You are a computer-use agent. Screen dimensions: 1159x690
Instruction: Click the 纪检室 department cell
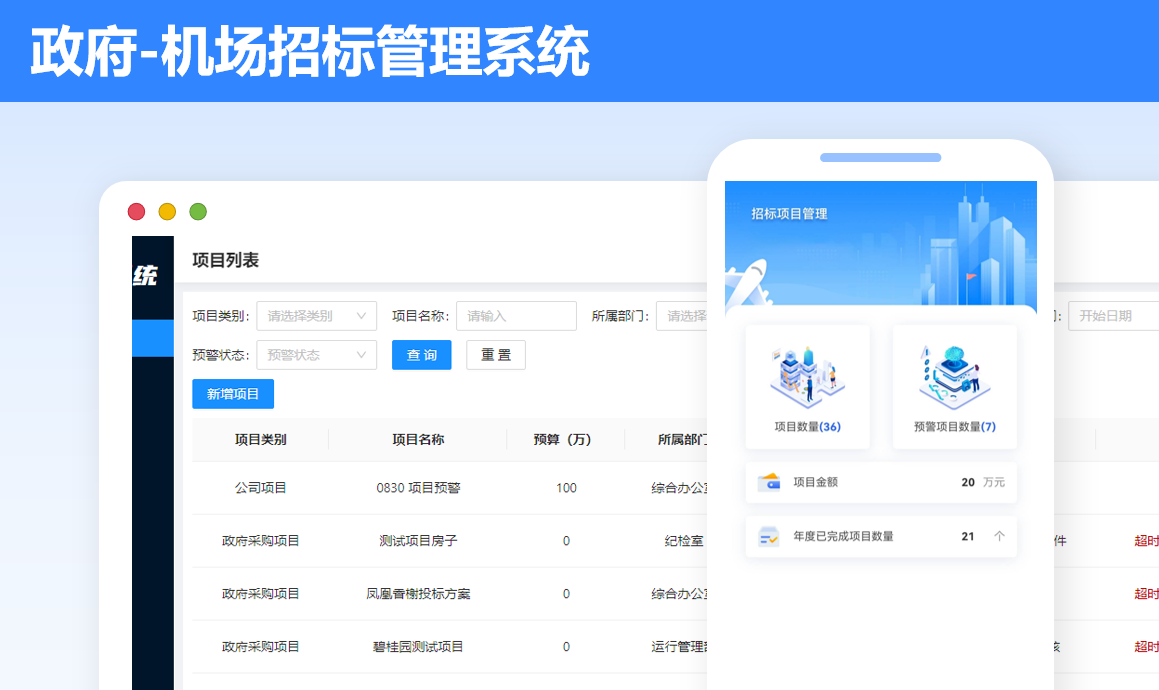pyautogui.click(x=684, y=541)
